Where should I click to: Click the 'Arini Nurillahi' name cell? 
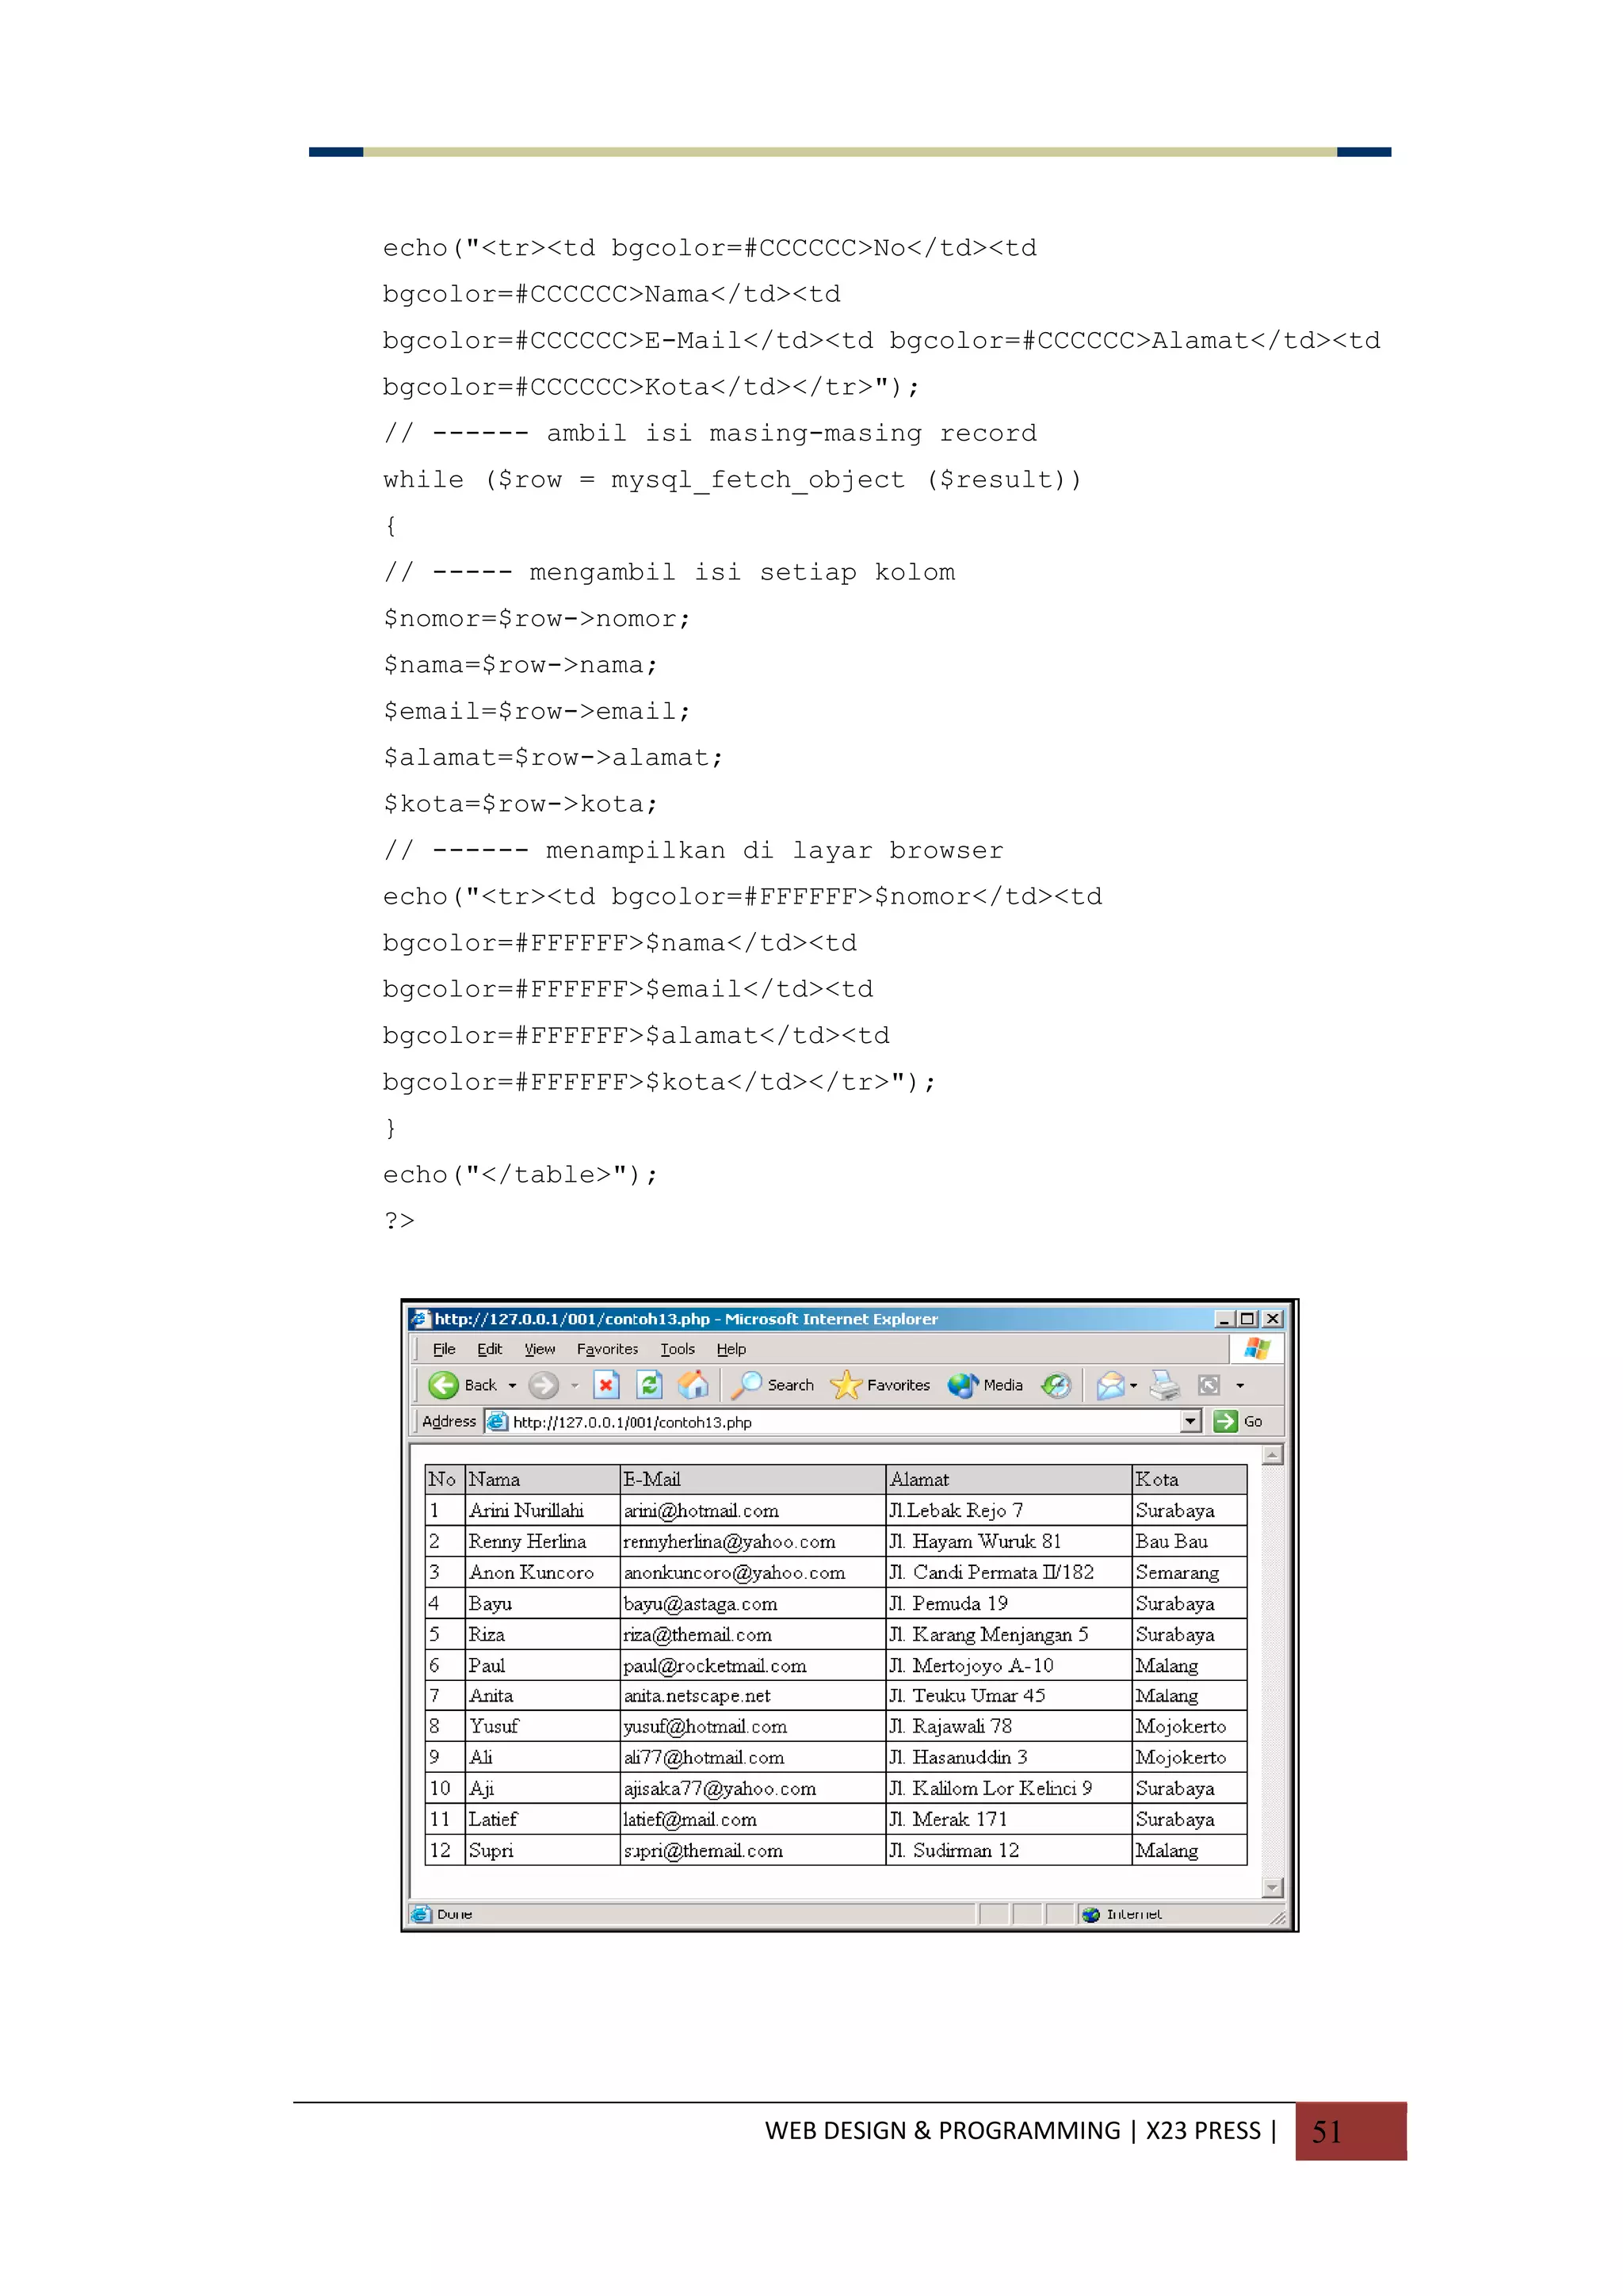pos(542,1510)
